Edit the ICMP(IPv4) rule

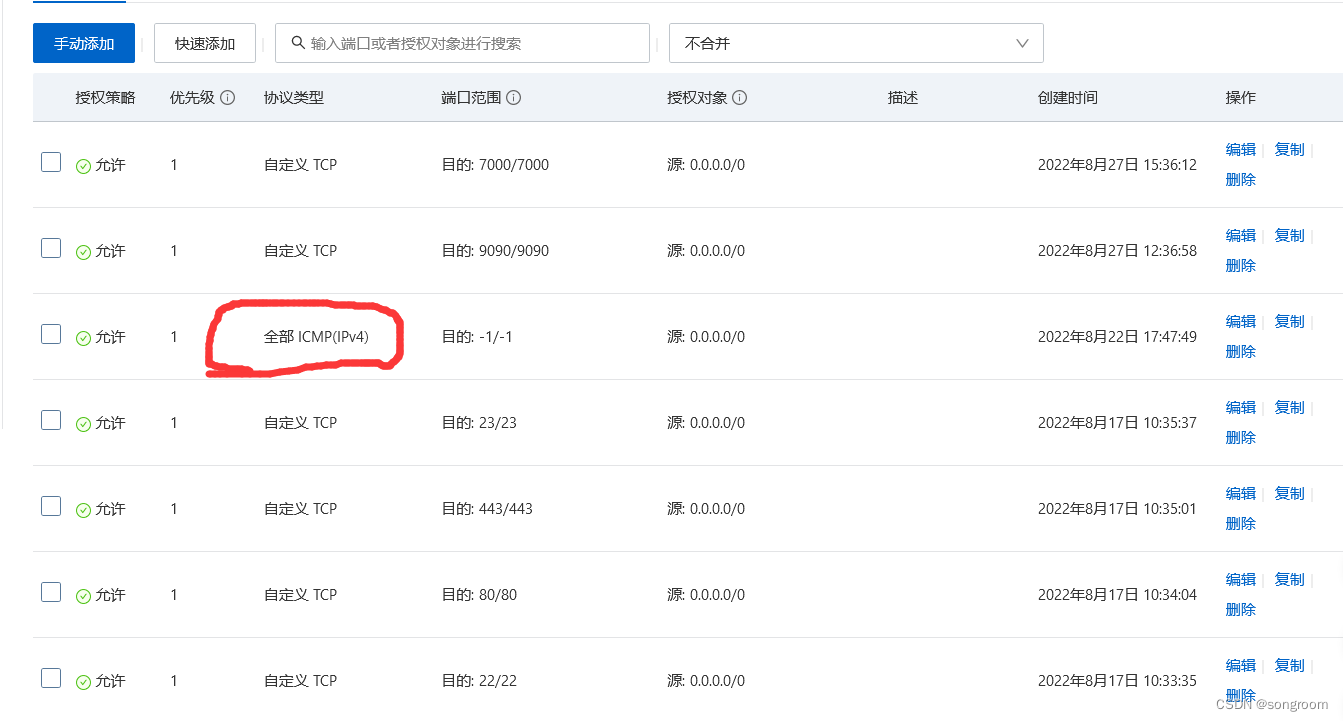(1241, 322)
